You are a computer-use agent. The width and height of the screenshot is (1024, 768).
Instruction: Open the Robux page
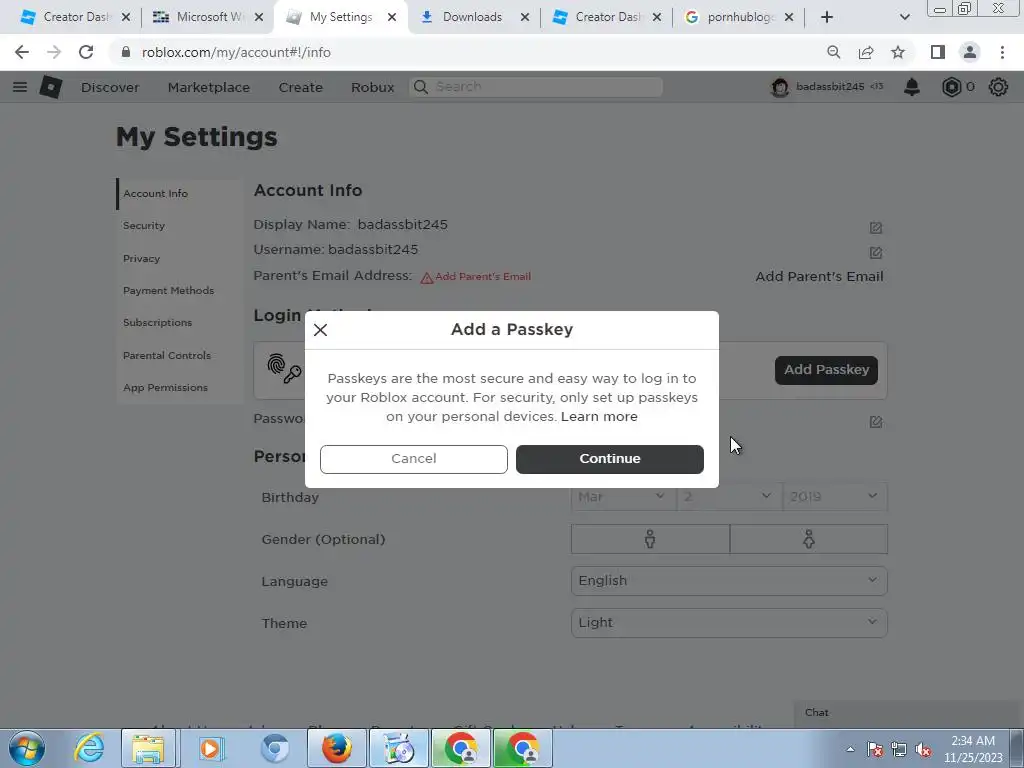(372, 88)
